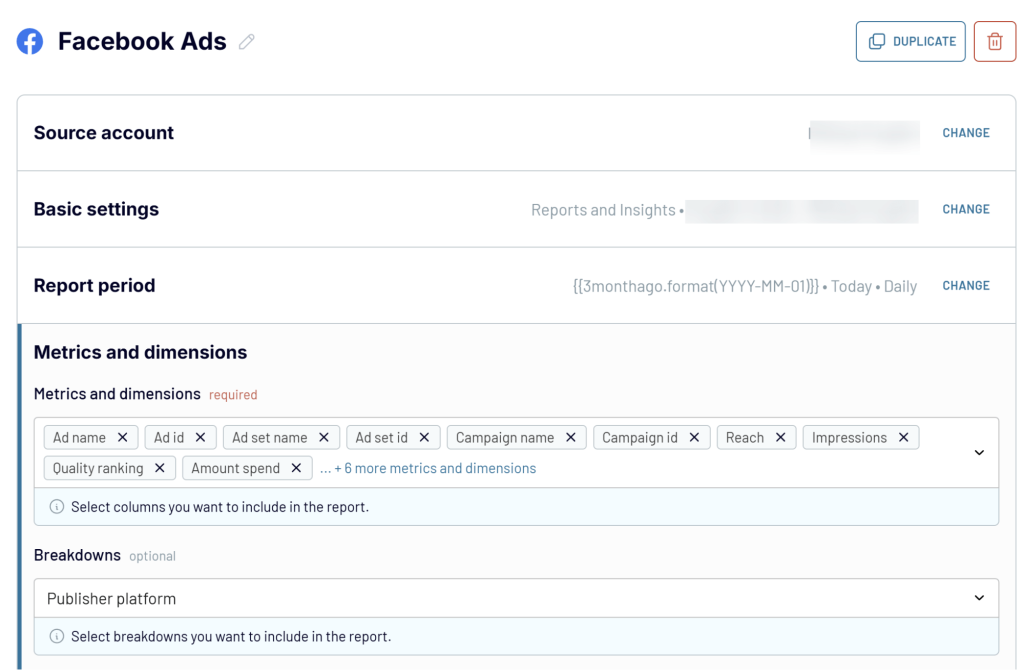Click the red trash icon to delete
This screenshot has height=670, width=1024.
(995, 41)
